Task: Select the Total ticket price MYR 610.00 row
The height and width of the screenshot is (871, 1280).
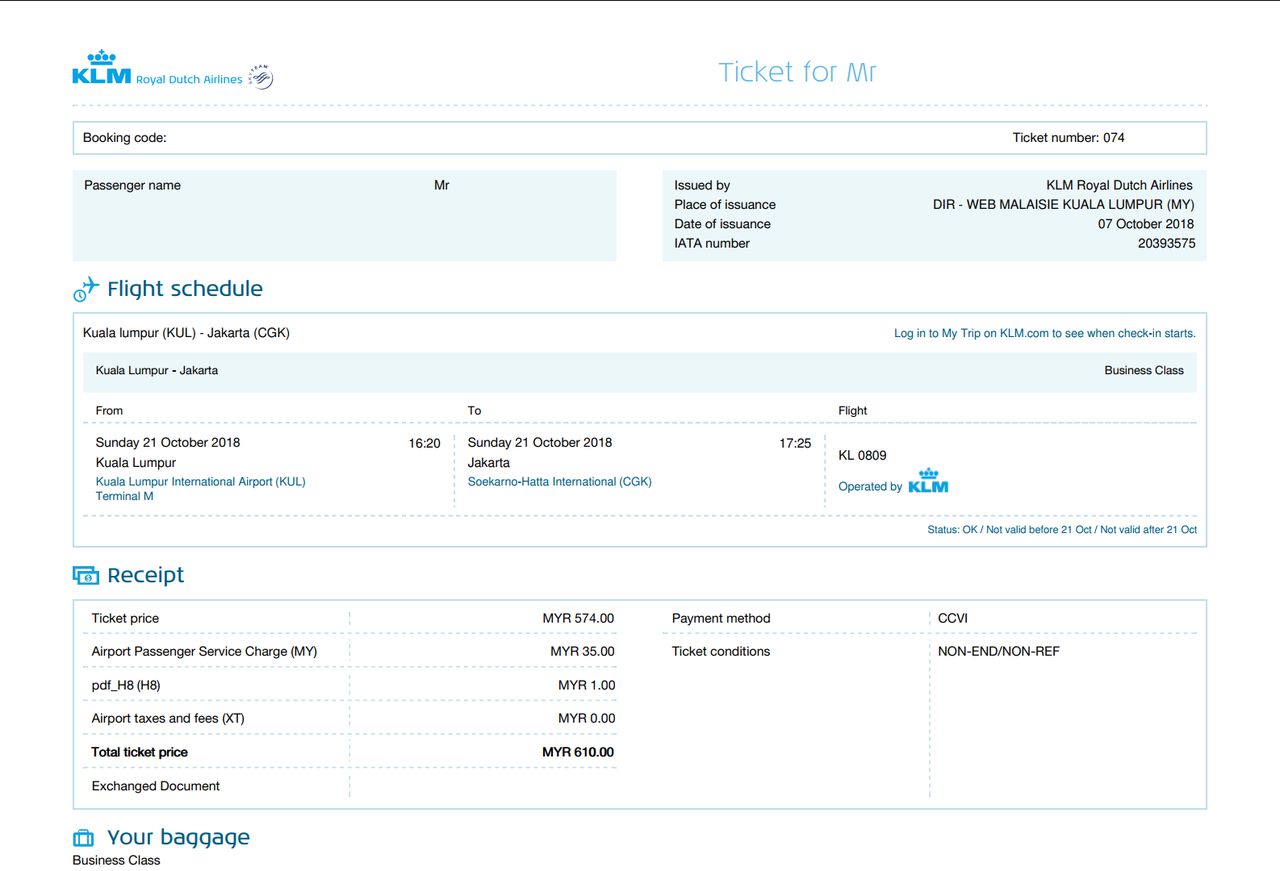Action: 343,751
